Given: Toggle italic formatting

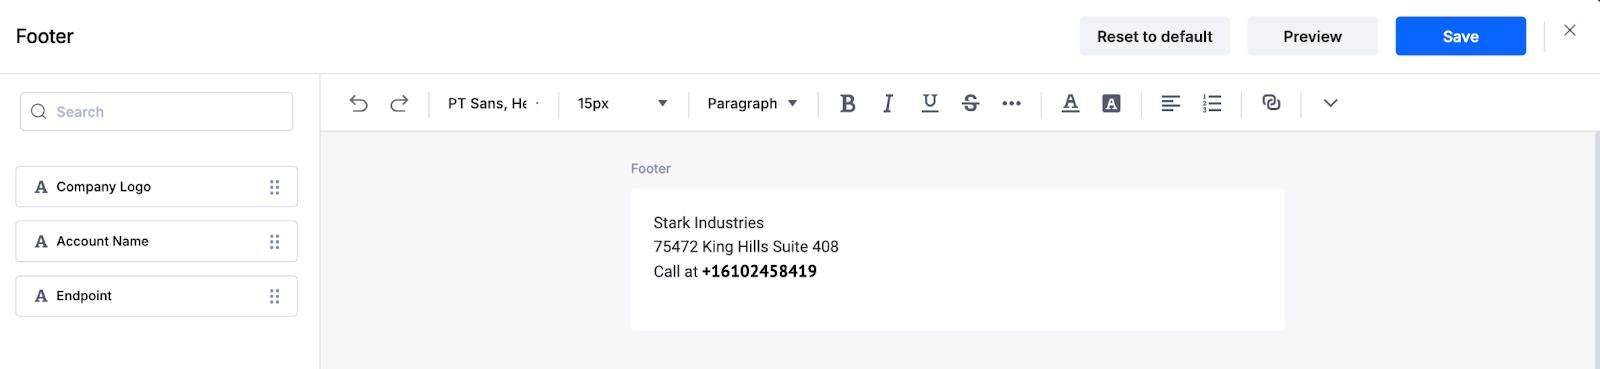Looking at the screenshot, I should pyautogui.click(x=888, y=103).
